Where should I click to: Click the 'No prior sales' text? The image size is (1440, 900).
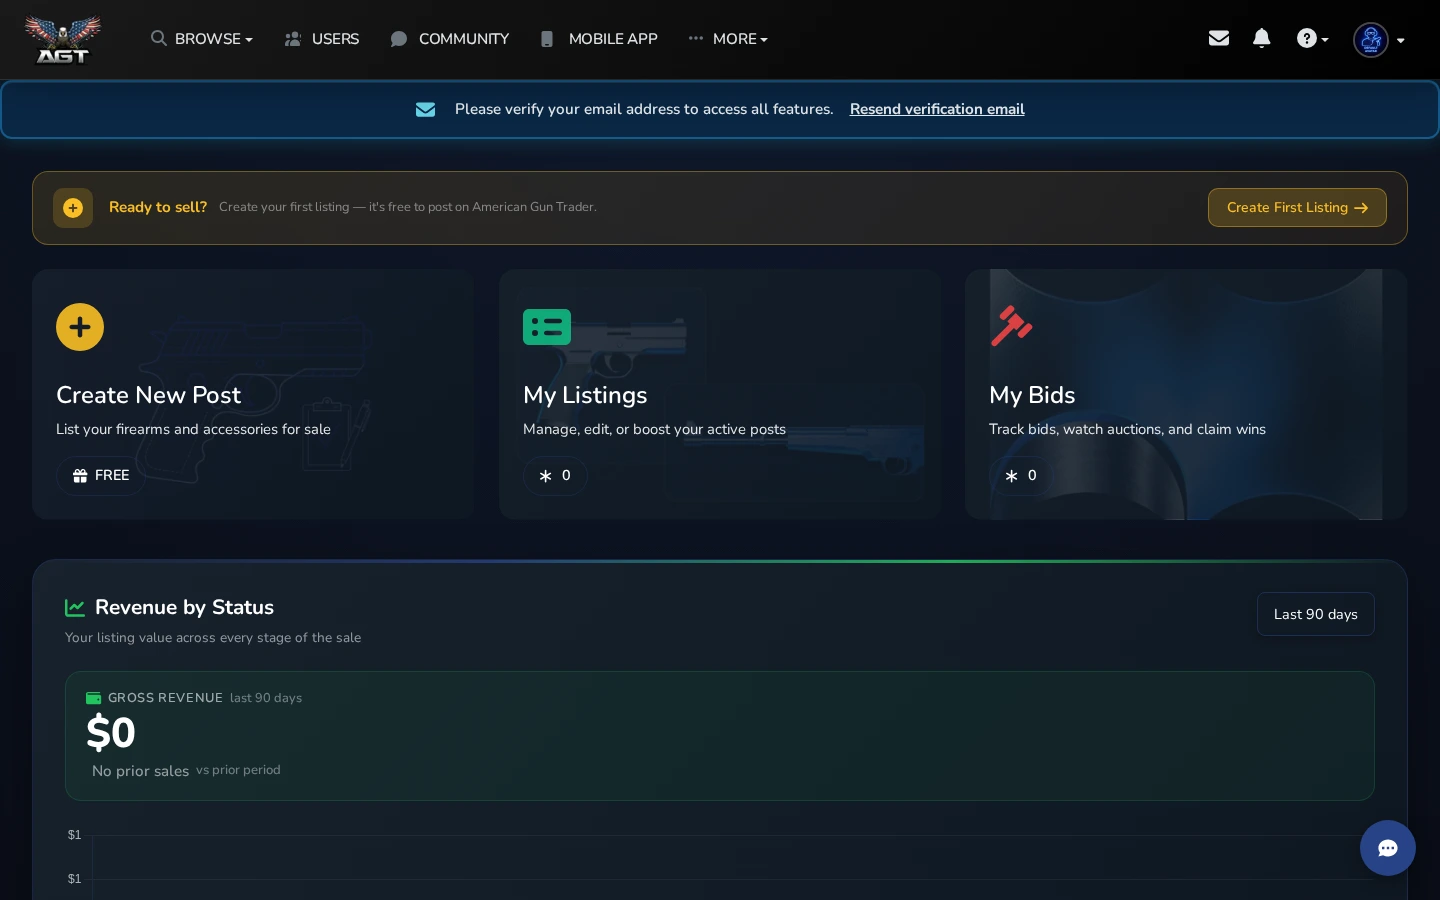[140, 771]
